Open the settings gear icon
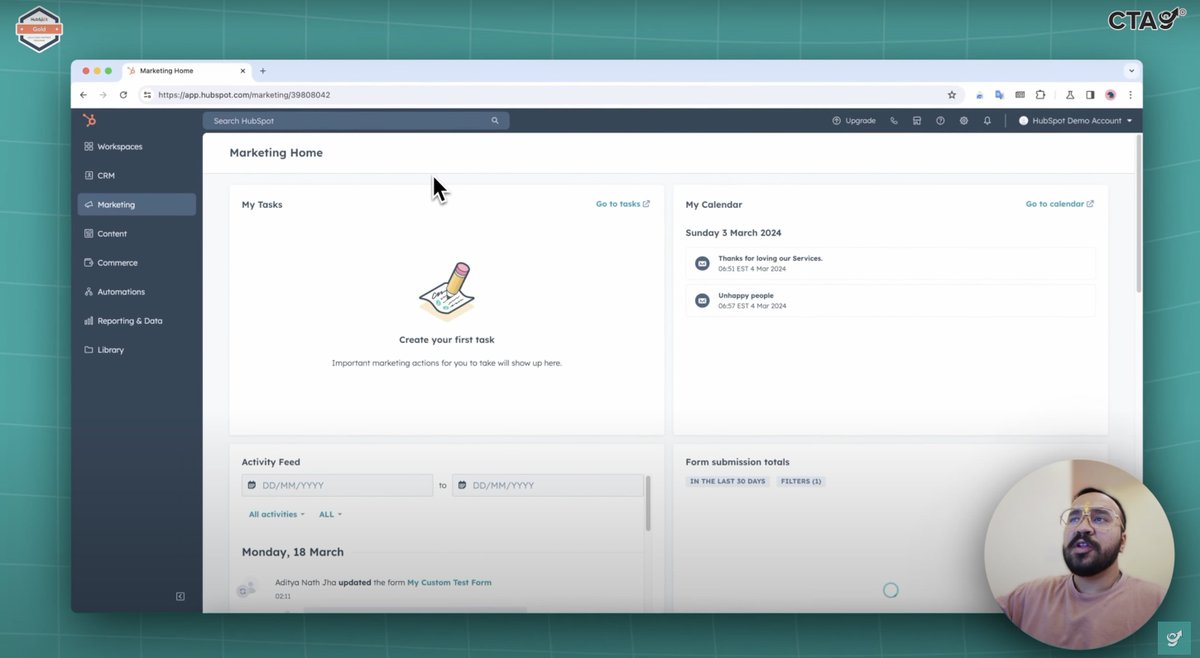The height and width of the screenshot is (658, 1200). (964, 120)
